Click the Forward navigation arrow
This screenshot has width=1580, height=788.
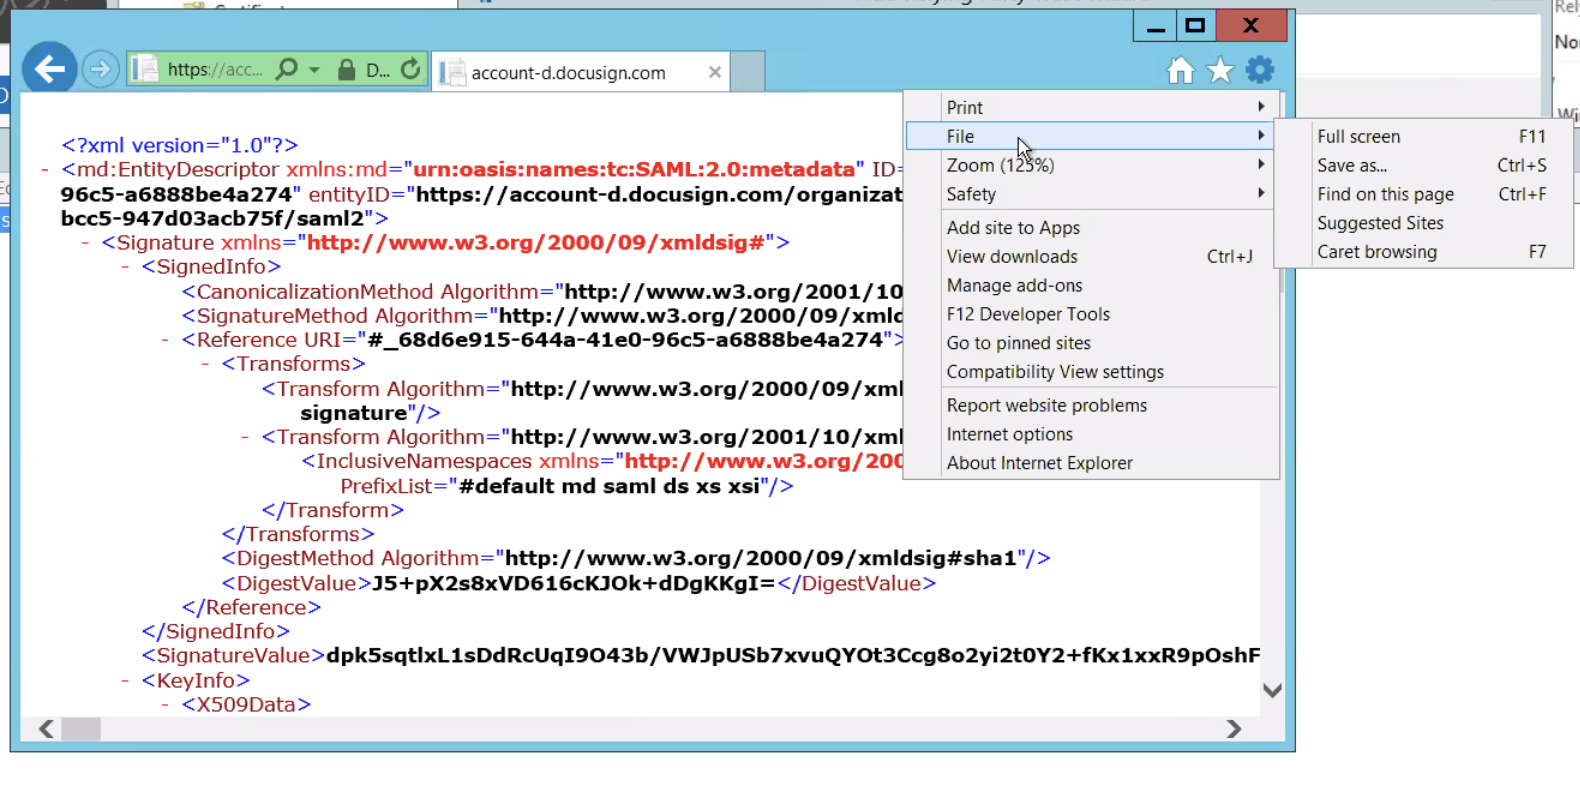100,69
